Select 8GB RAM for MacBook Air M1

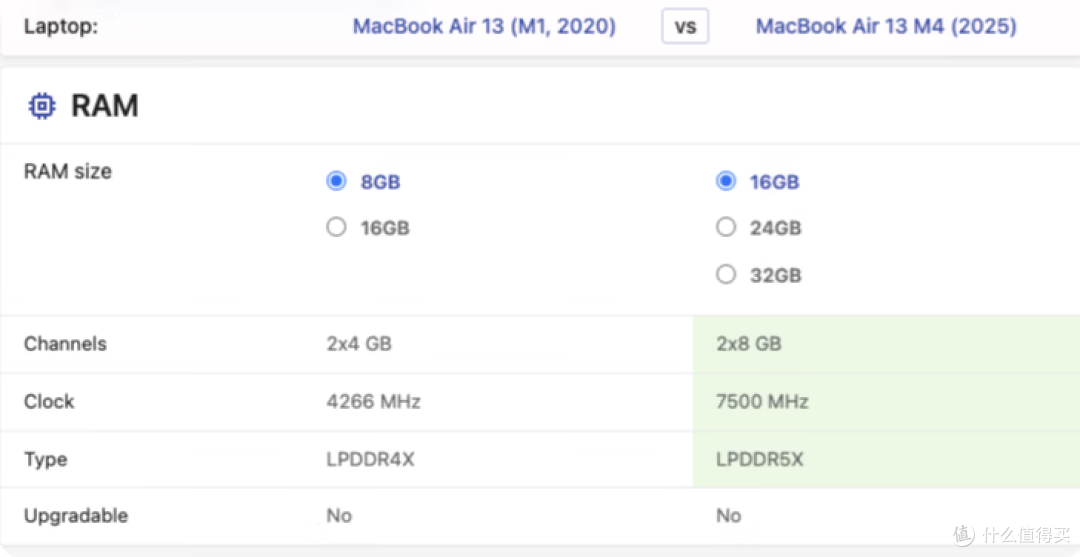(x=336, y=182)
